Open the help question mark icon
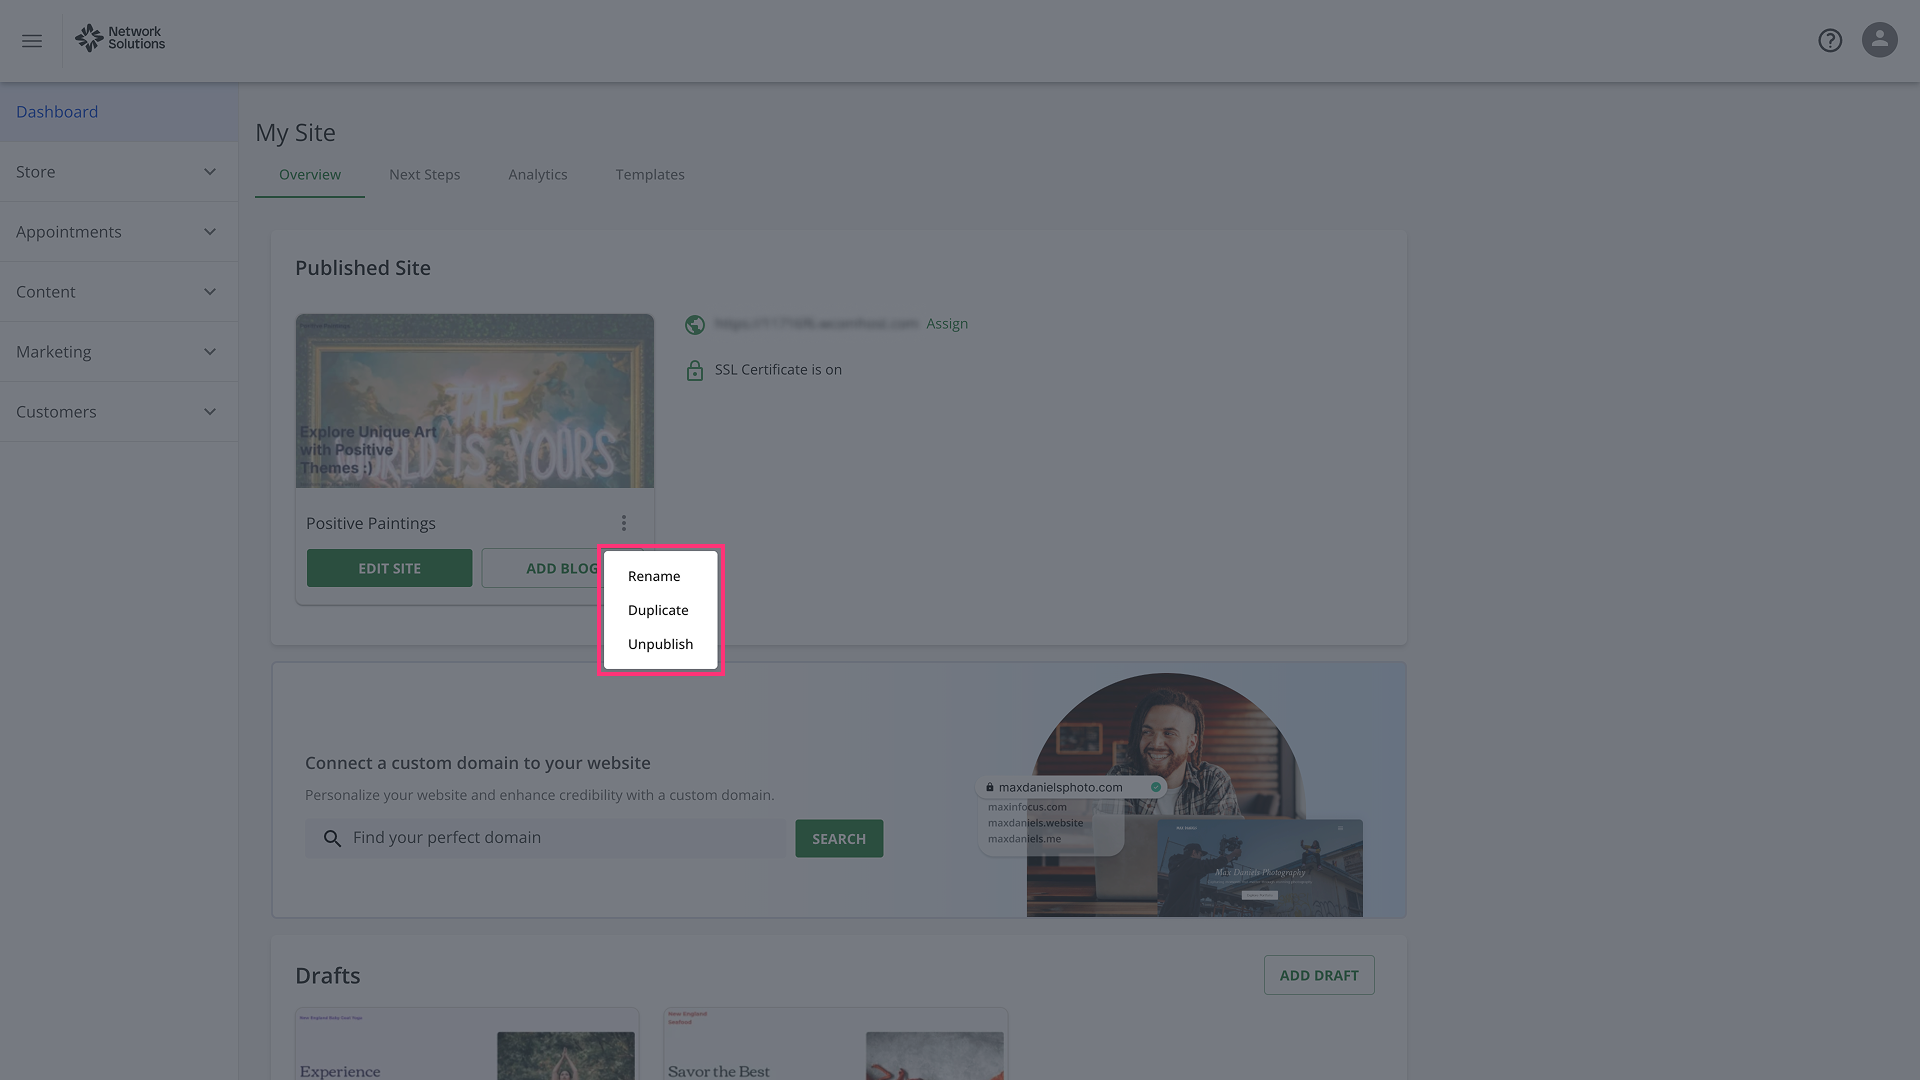Screen dimensions: 1920x1080 [x=1830, y=41]
